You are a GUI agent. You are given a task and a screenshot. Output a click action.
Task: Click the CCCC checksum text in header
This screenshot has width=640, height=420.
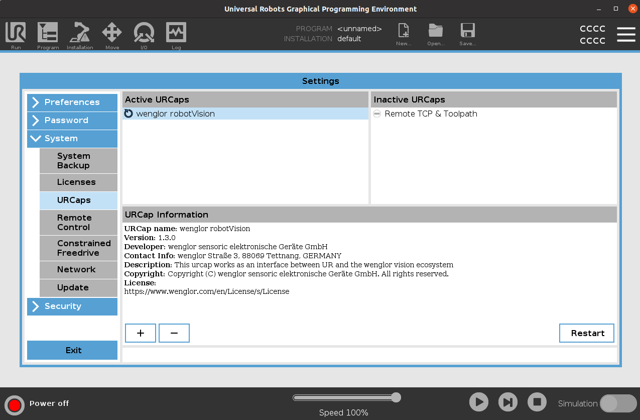point(592,34)
